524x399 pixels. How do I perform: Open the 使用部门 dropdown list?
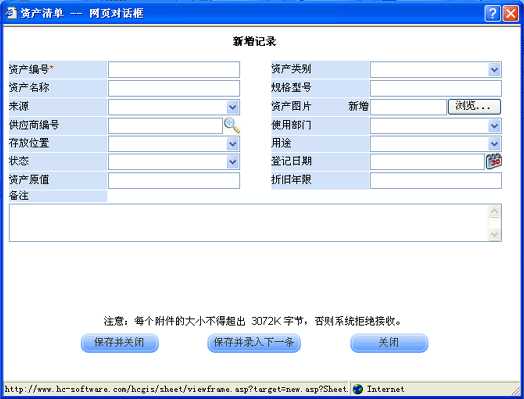click(494, 126)
